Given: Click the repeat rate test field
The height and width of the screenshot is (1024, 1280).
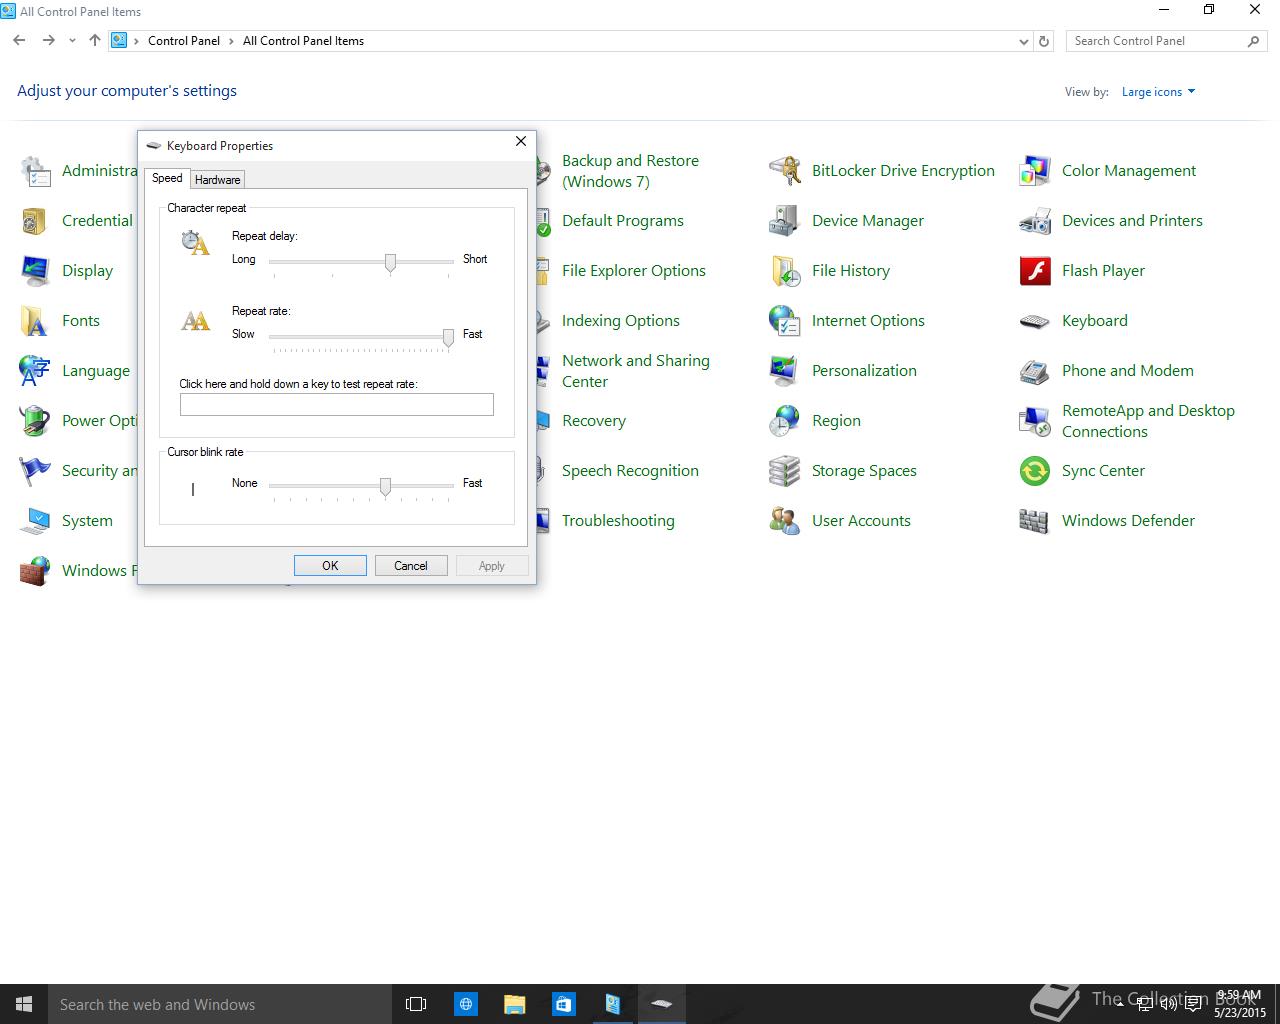Looking at the screenshot, I should 336,404.
